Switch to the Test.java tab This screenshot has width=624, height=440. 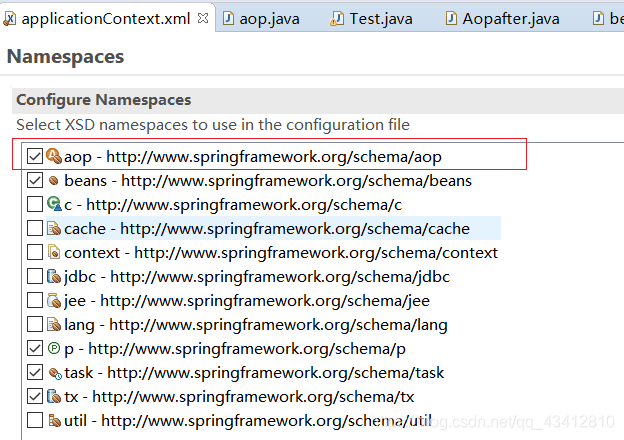[x=380, y=18]
